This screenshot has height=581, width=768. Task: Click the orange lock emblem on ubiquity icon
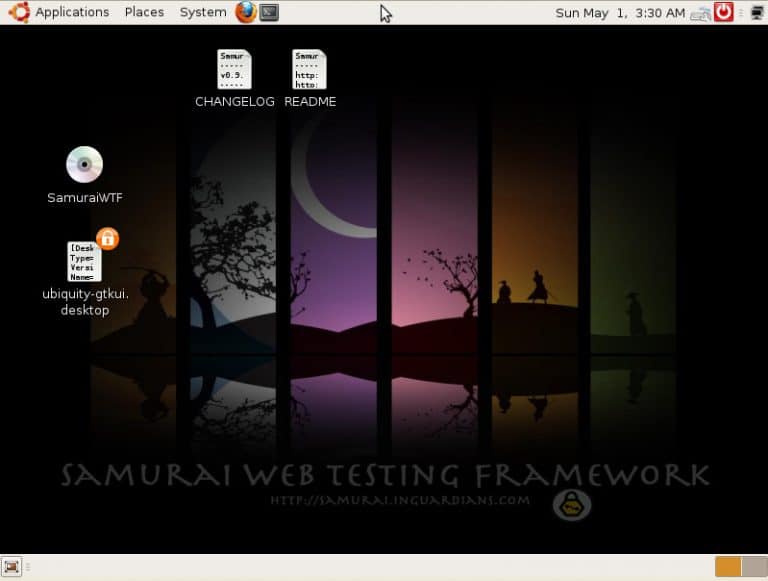pos(108,238)
